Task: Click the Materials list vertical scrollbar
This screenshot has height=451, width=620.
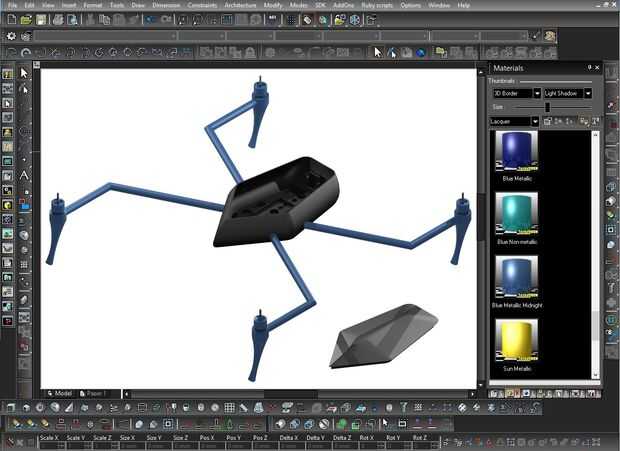Action: (595, 255)
